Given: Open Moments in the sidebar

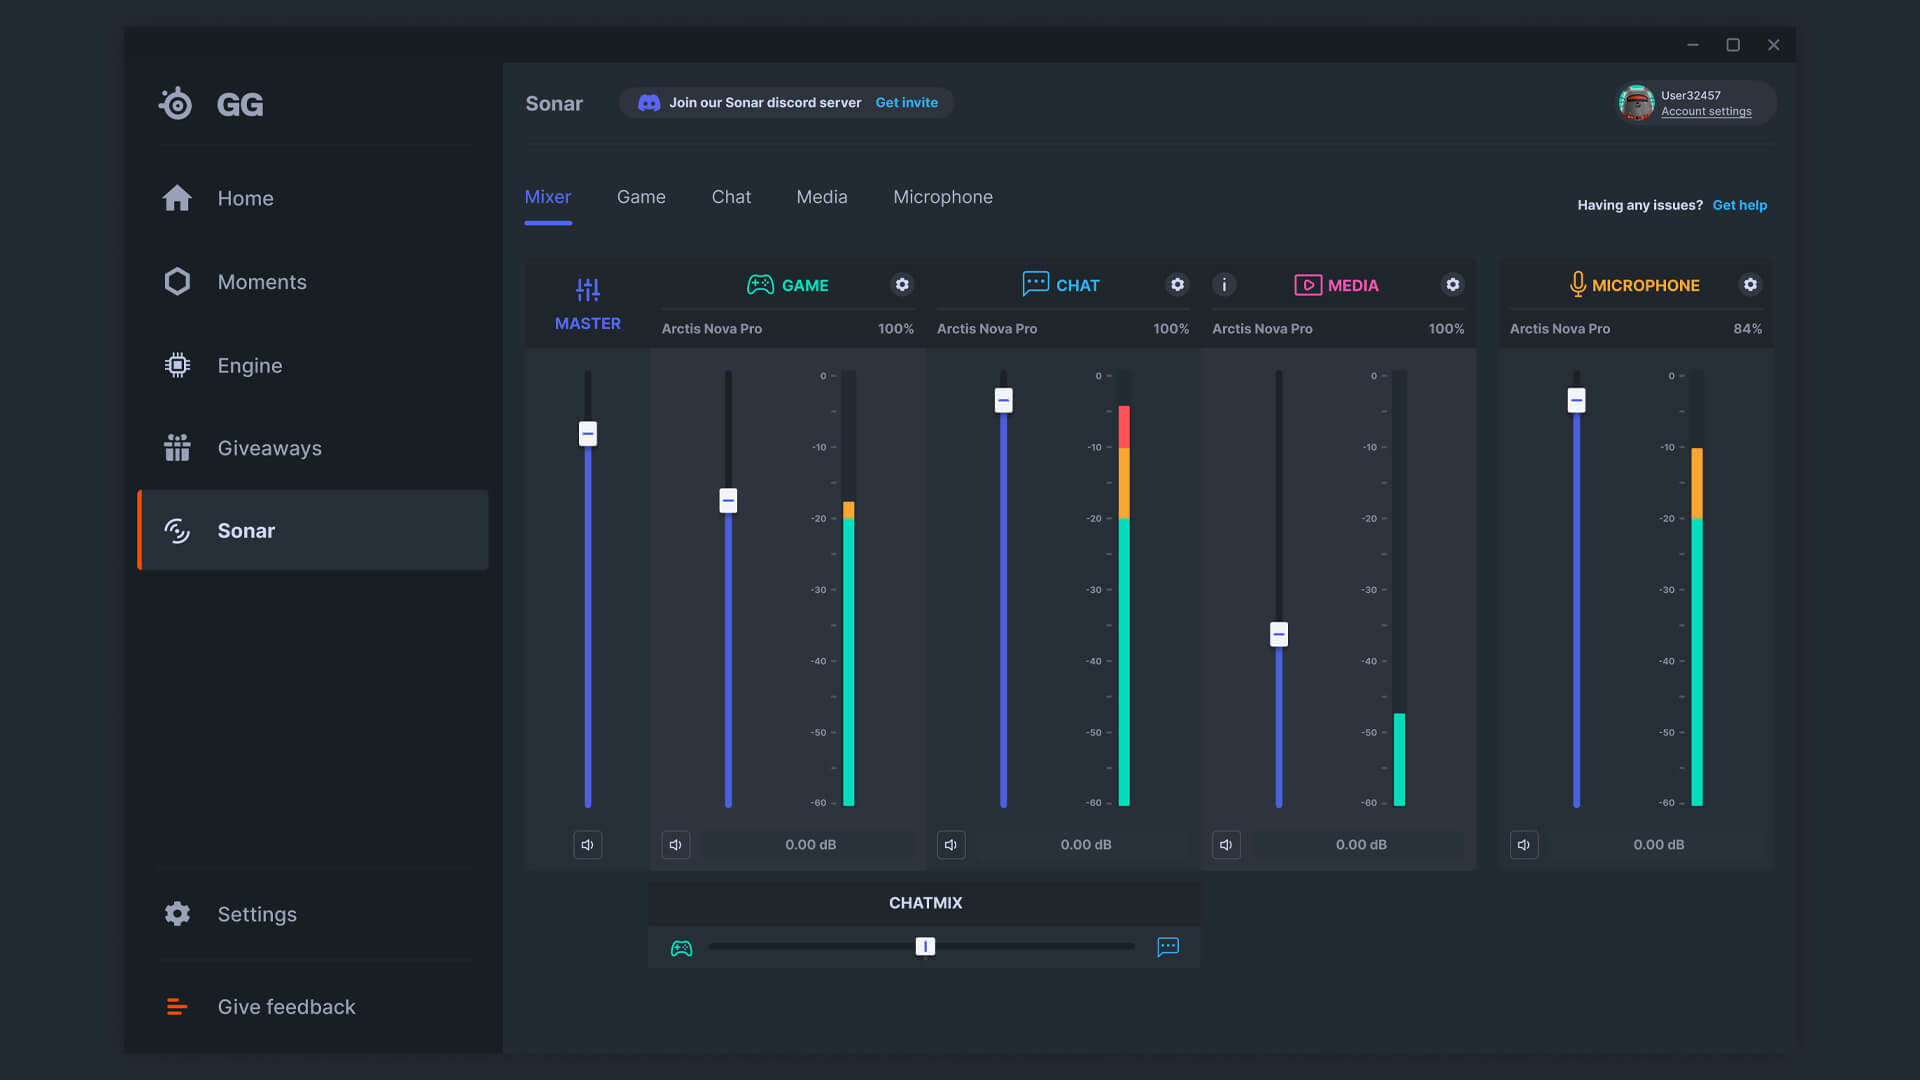Looking at the screenshot, I should point(313,282).
